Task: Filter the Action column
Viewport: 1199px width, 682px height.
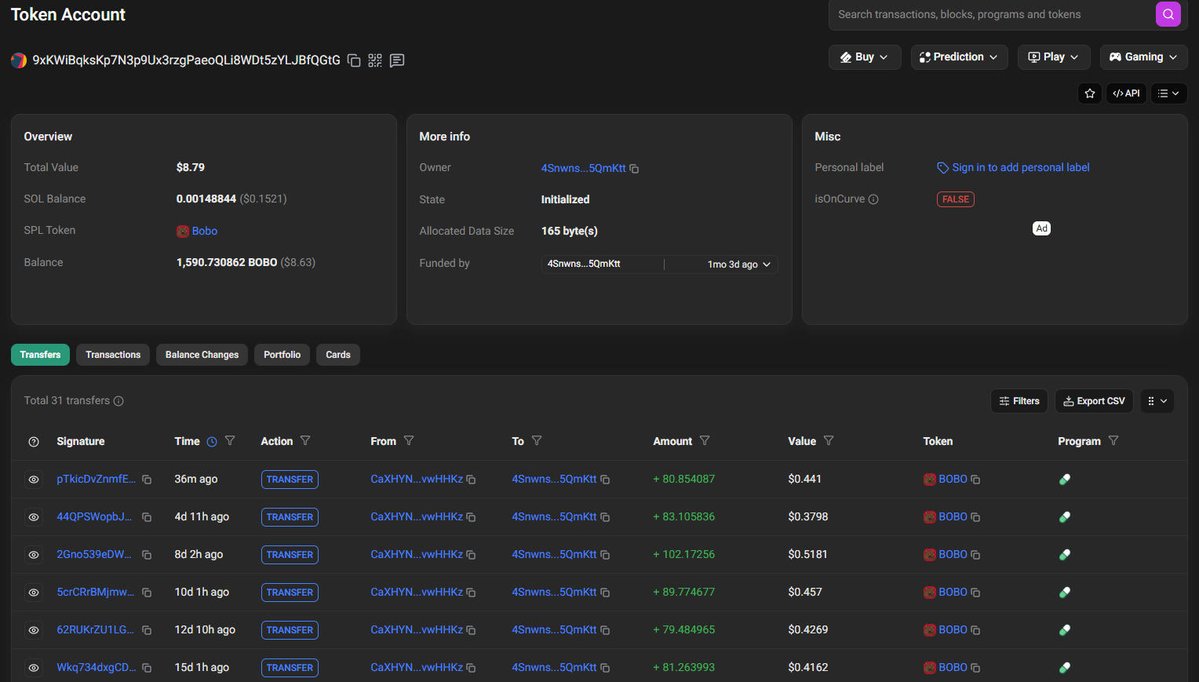Action: pyautogui.click(x=305, y=441)
